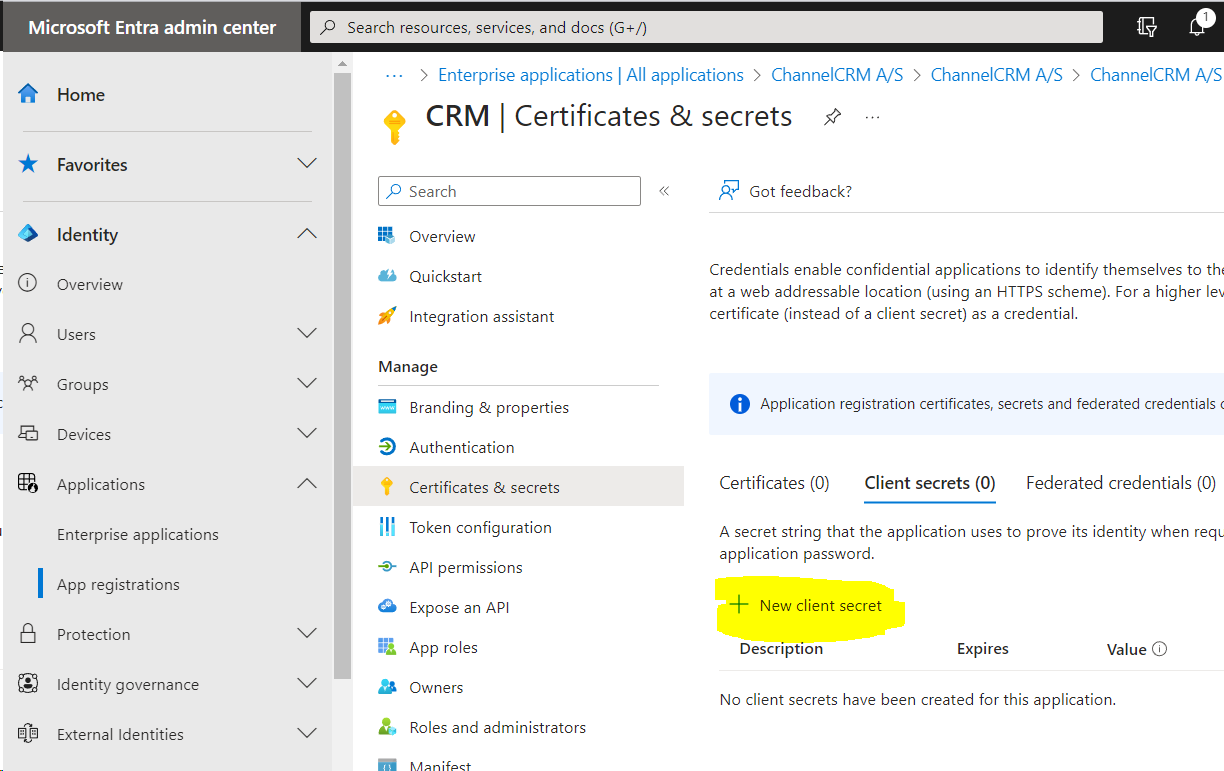The height and width of the screenshot is (771, 1224).
Task: Click the App roles grid icon
Action: (x=387, y=647)
